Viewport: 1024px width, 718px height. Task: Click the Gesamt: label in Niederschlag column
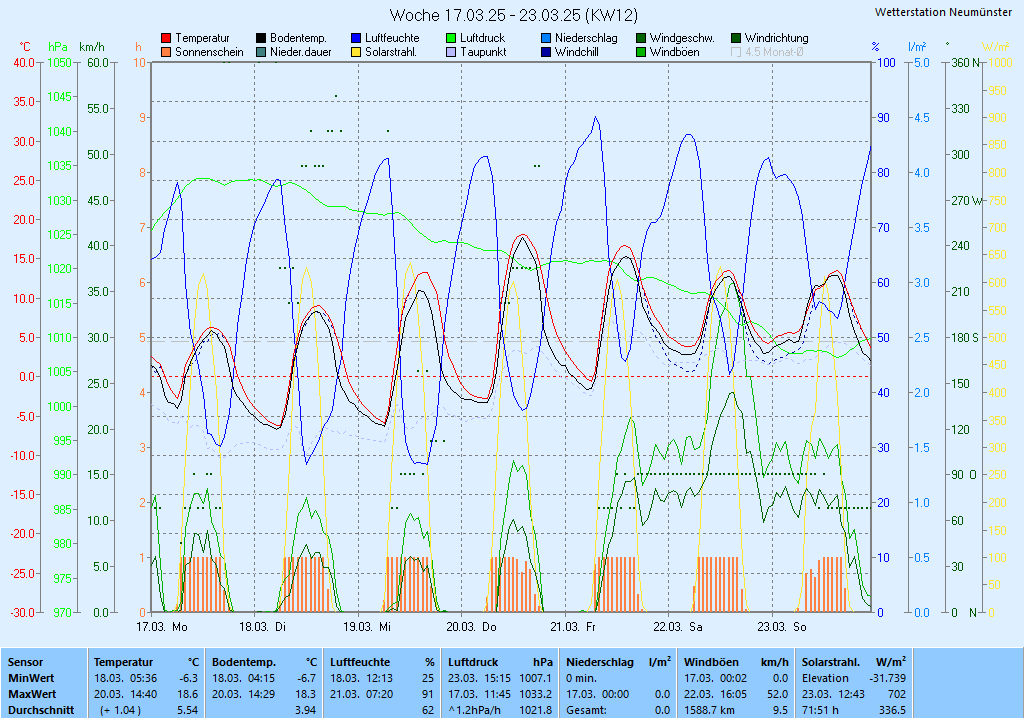586,710
